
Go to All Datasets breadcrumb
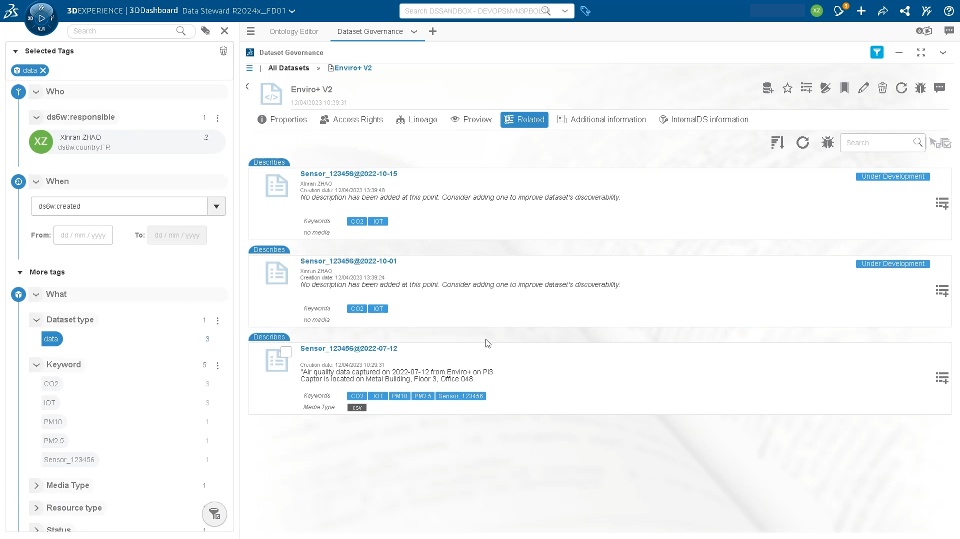288,68
